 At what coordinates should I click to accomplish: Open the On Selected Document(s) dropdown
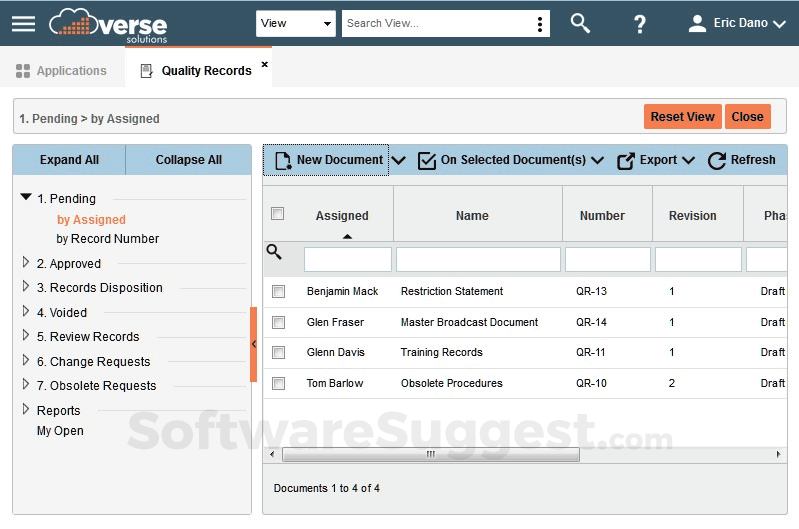511,160
